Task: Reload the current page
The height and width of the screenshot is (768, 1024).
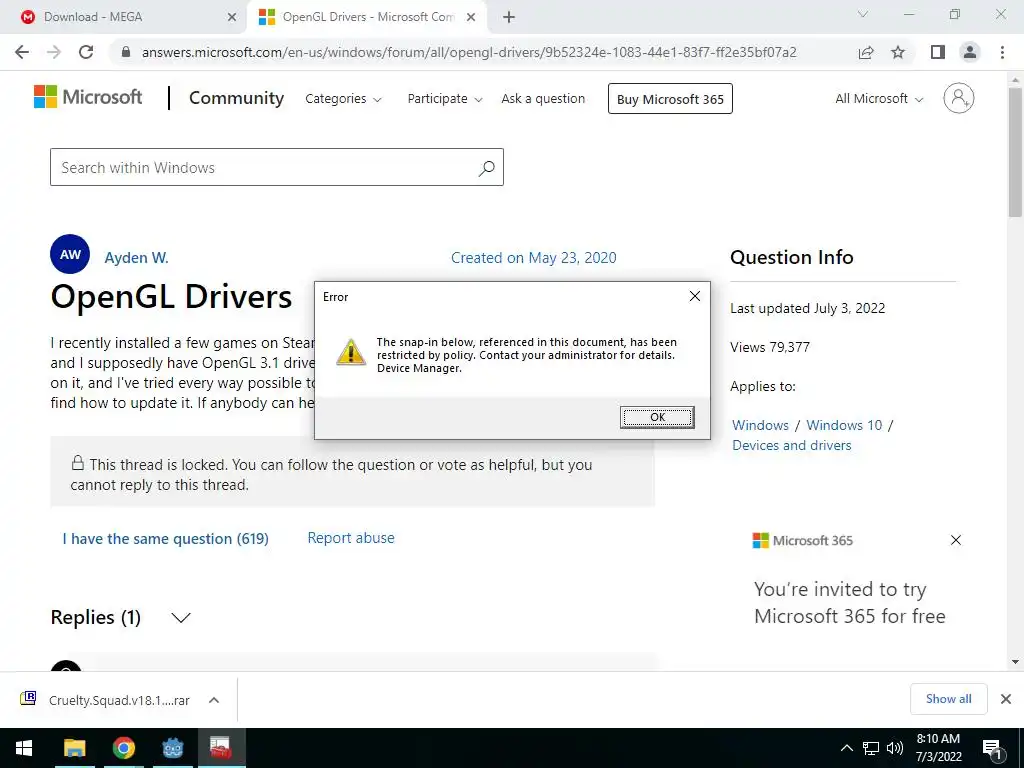Action: pos(86,52)
